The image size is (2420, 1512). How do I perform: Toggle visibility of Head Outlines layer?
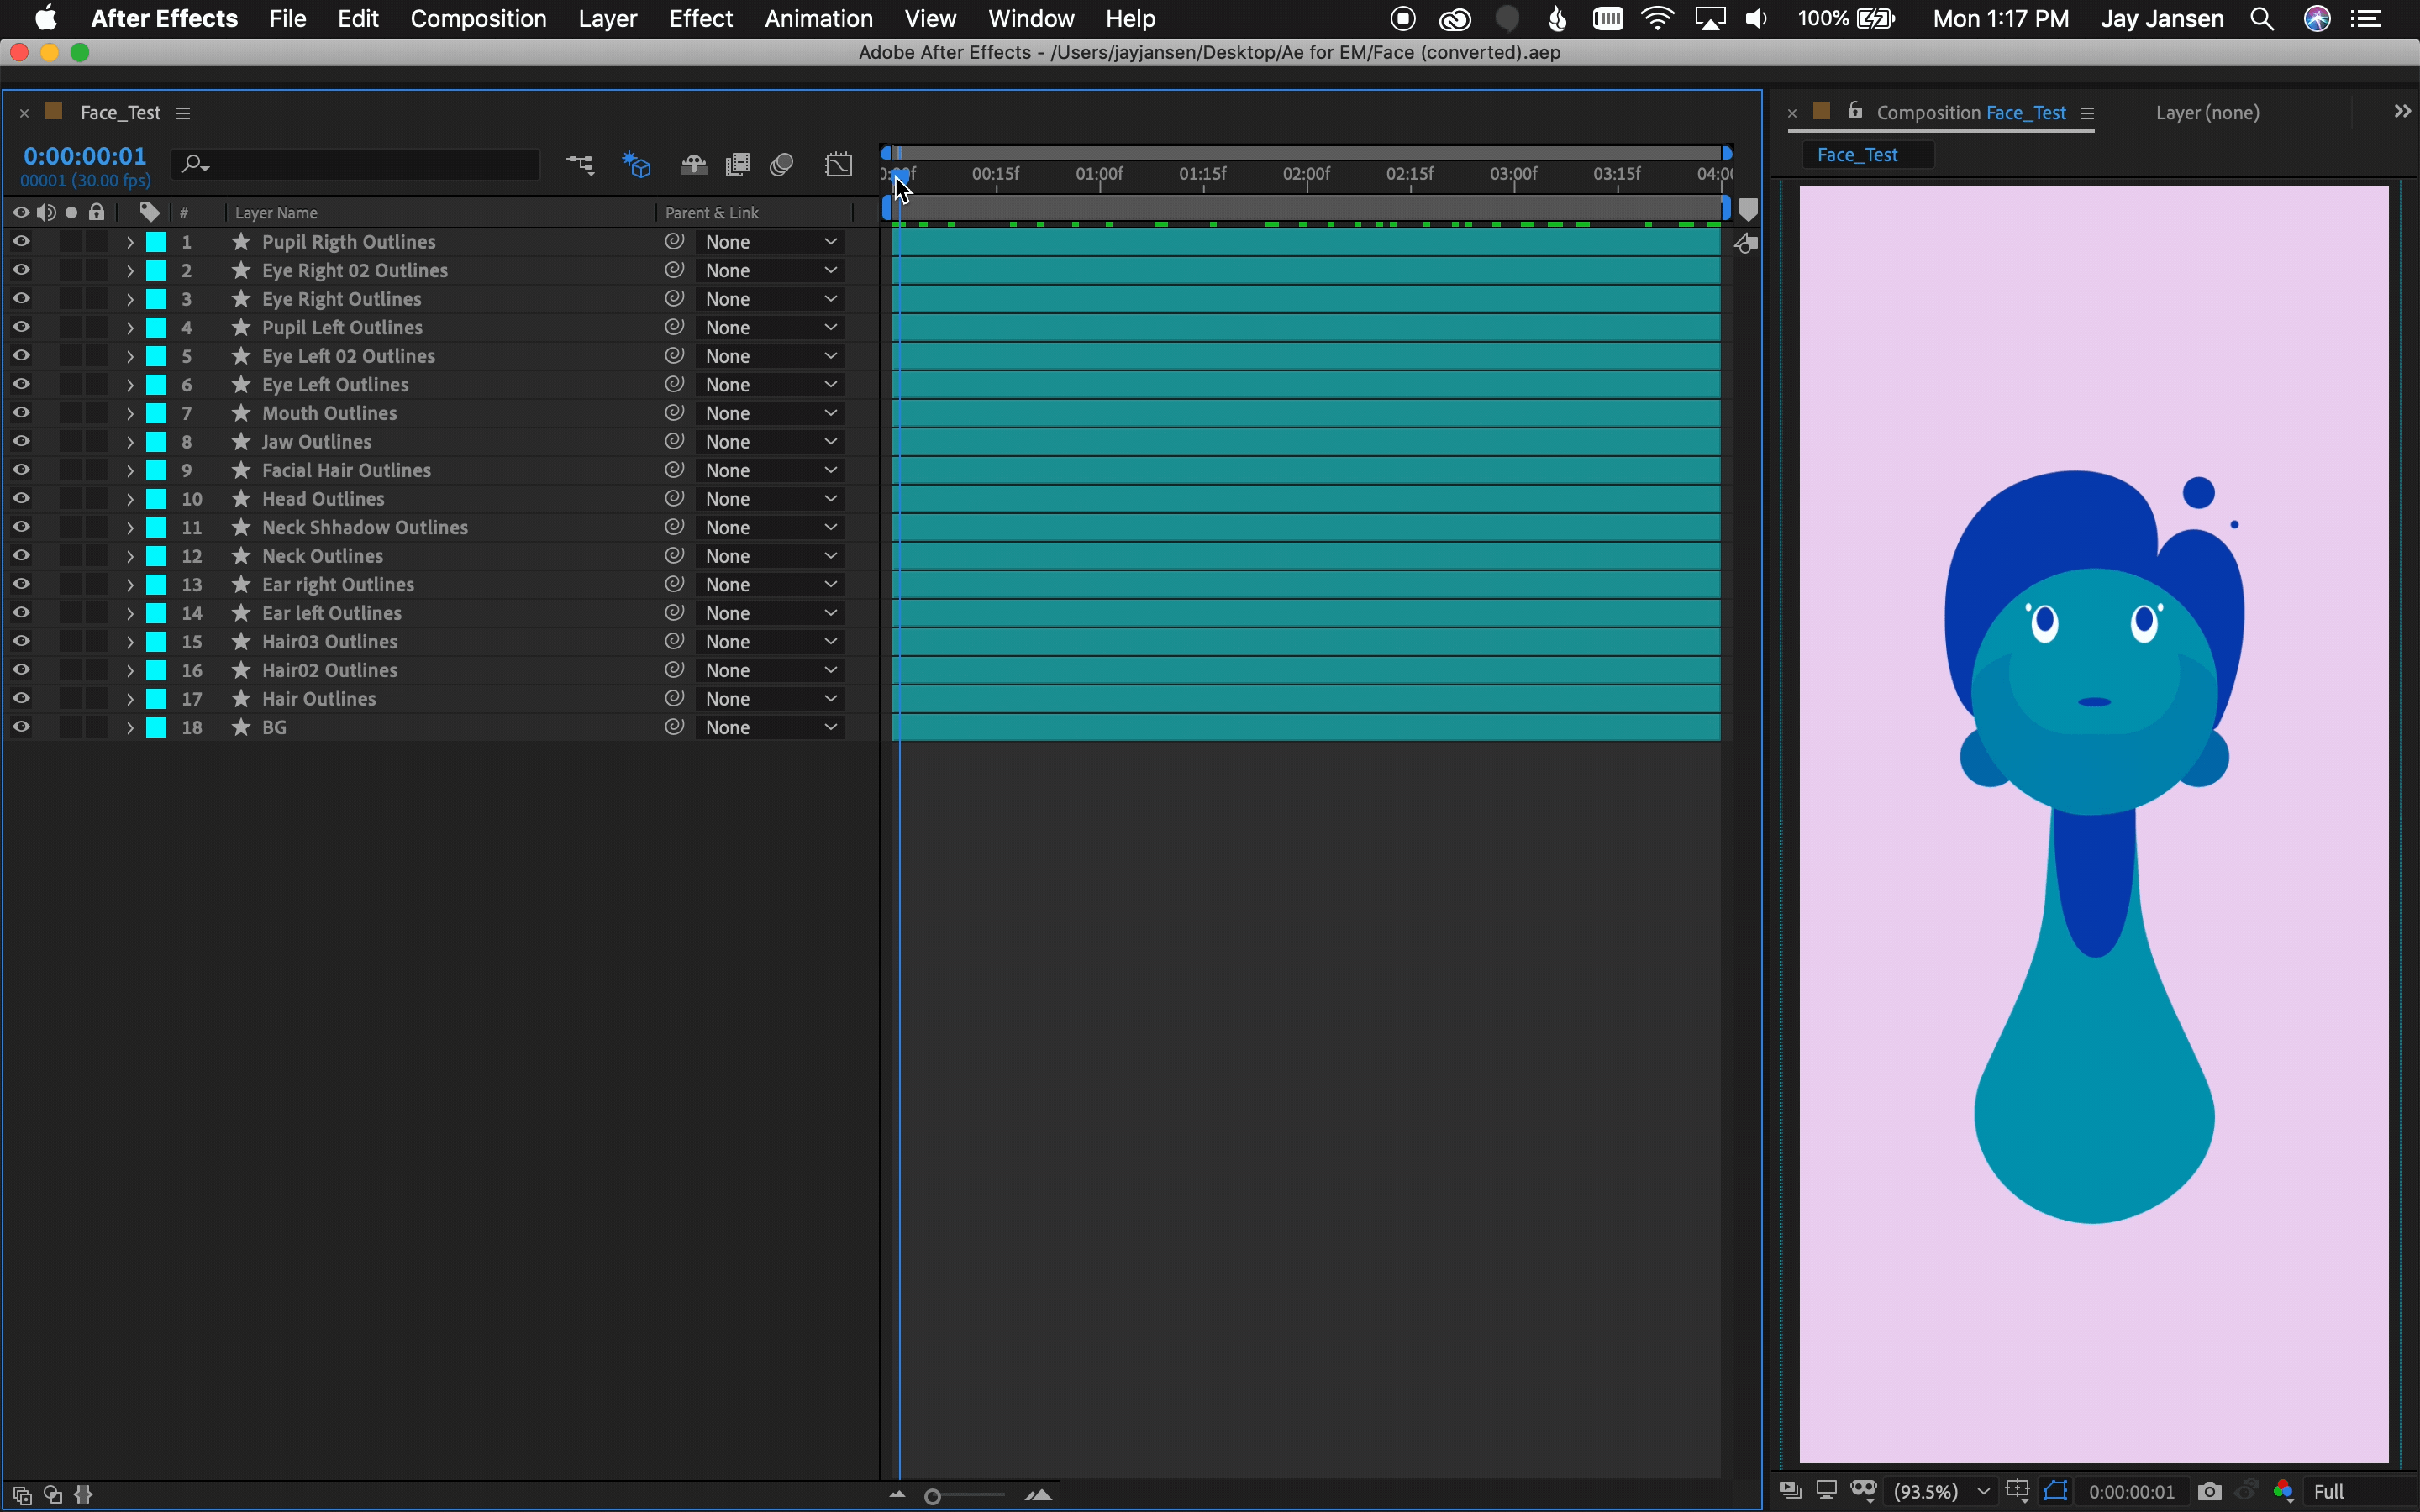point(21,498)
